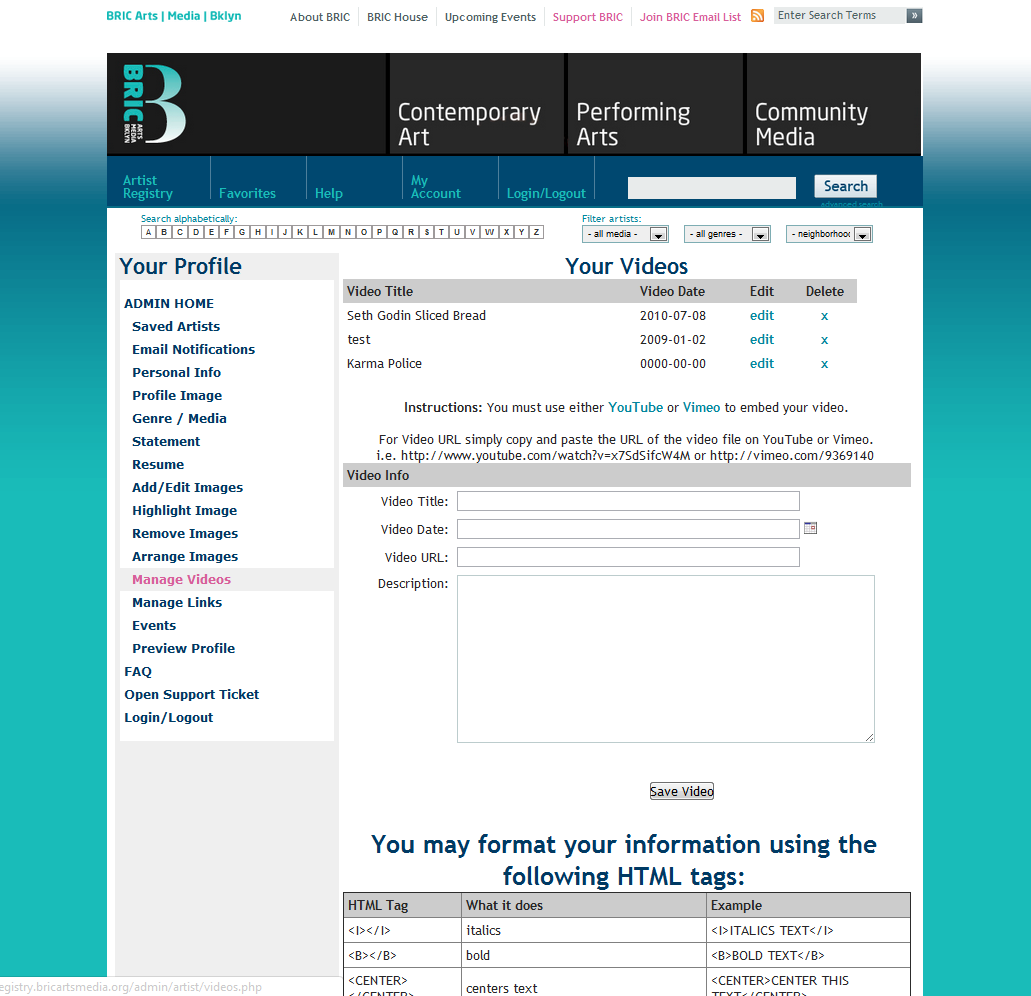Click into the Video Title field
Image resolution: width=1031 pixels, height=996 pixels.
tap(628, 501)
